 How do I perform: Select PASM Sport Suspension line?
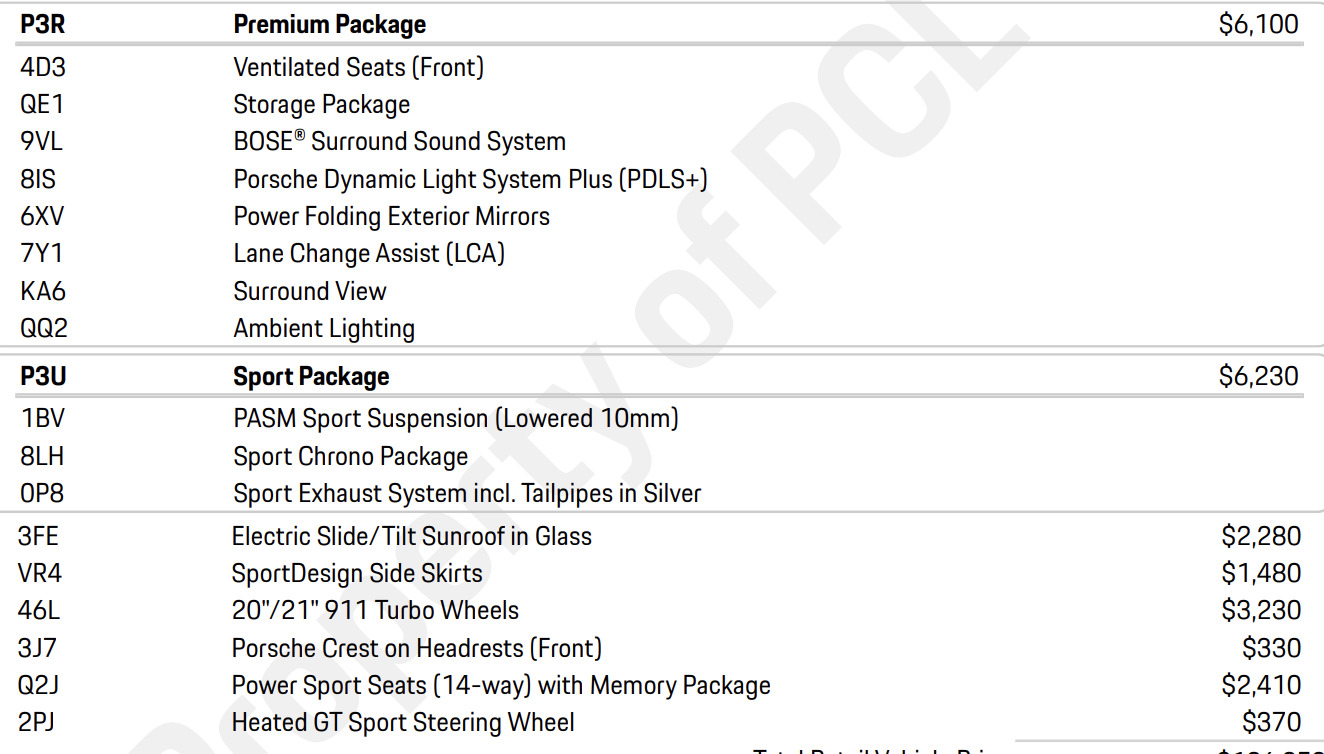click(x=456, y=418)
